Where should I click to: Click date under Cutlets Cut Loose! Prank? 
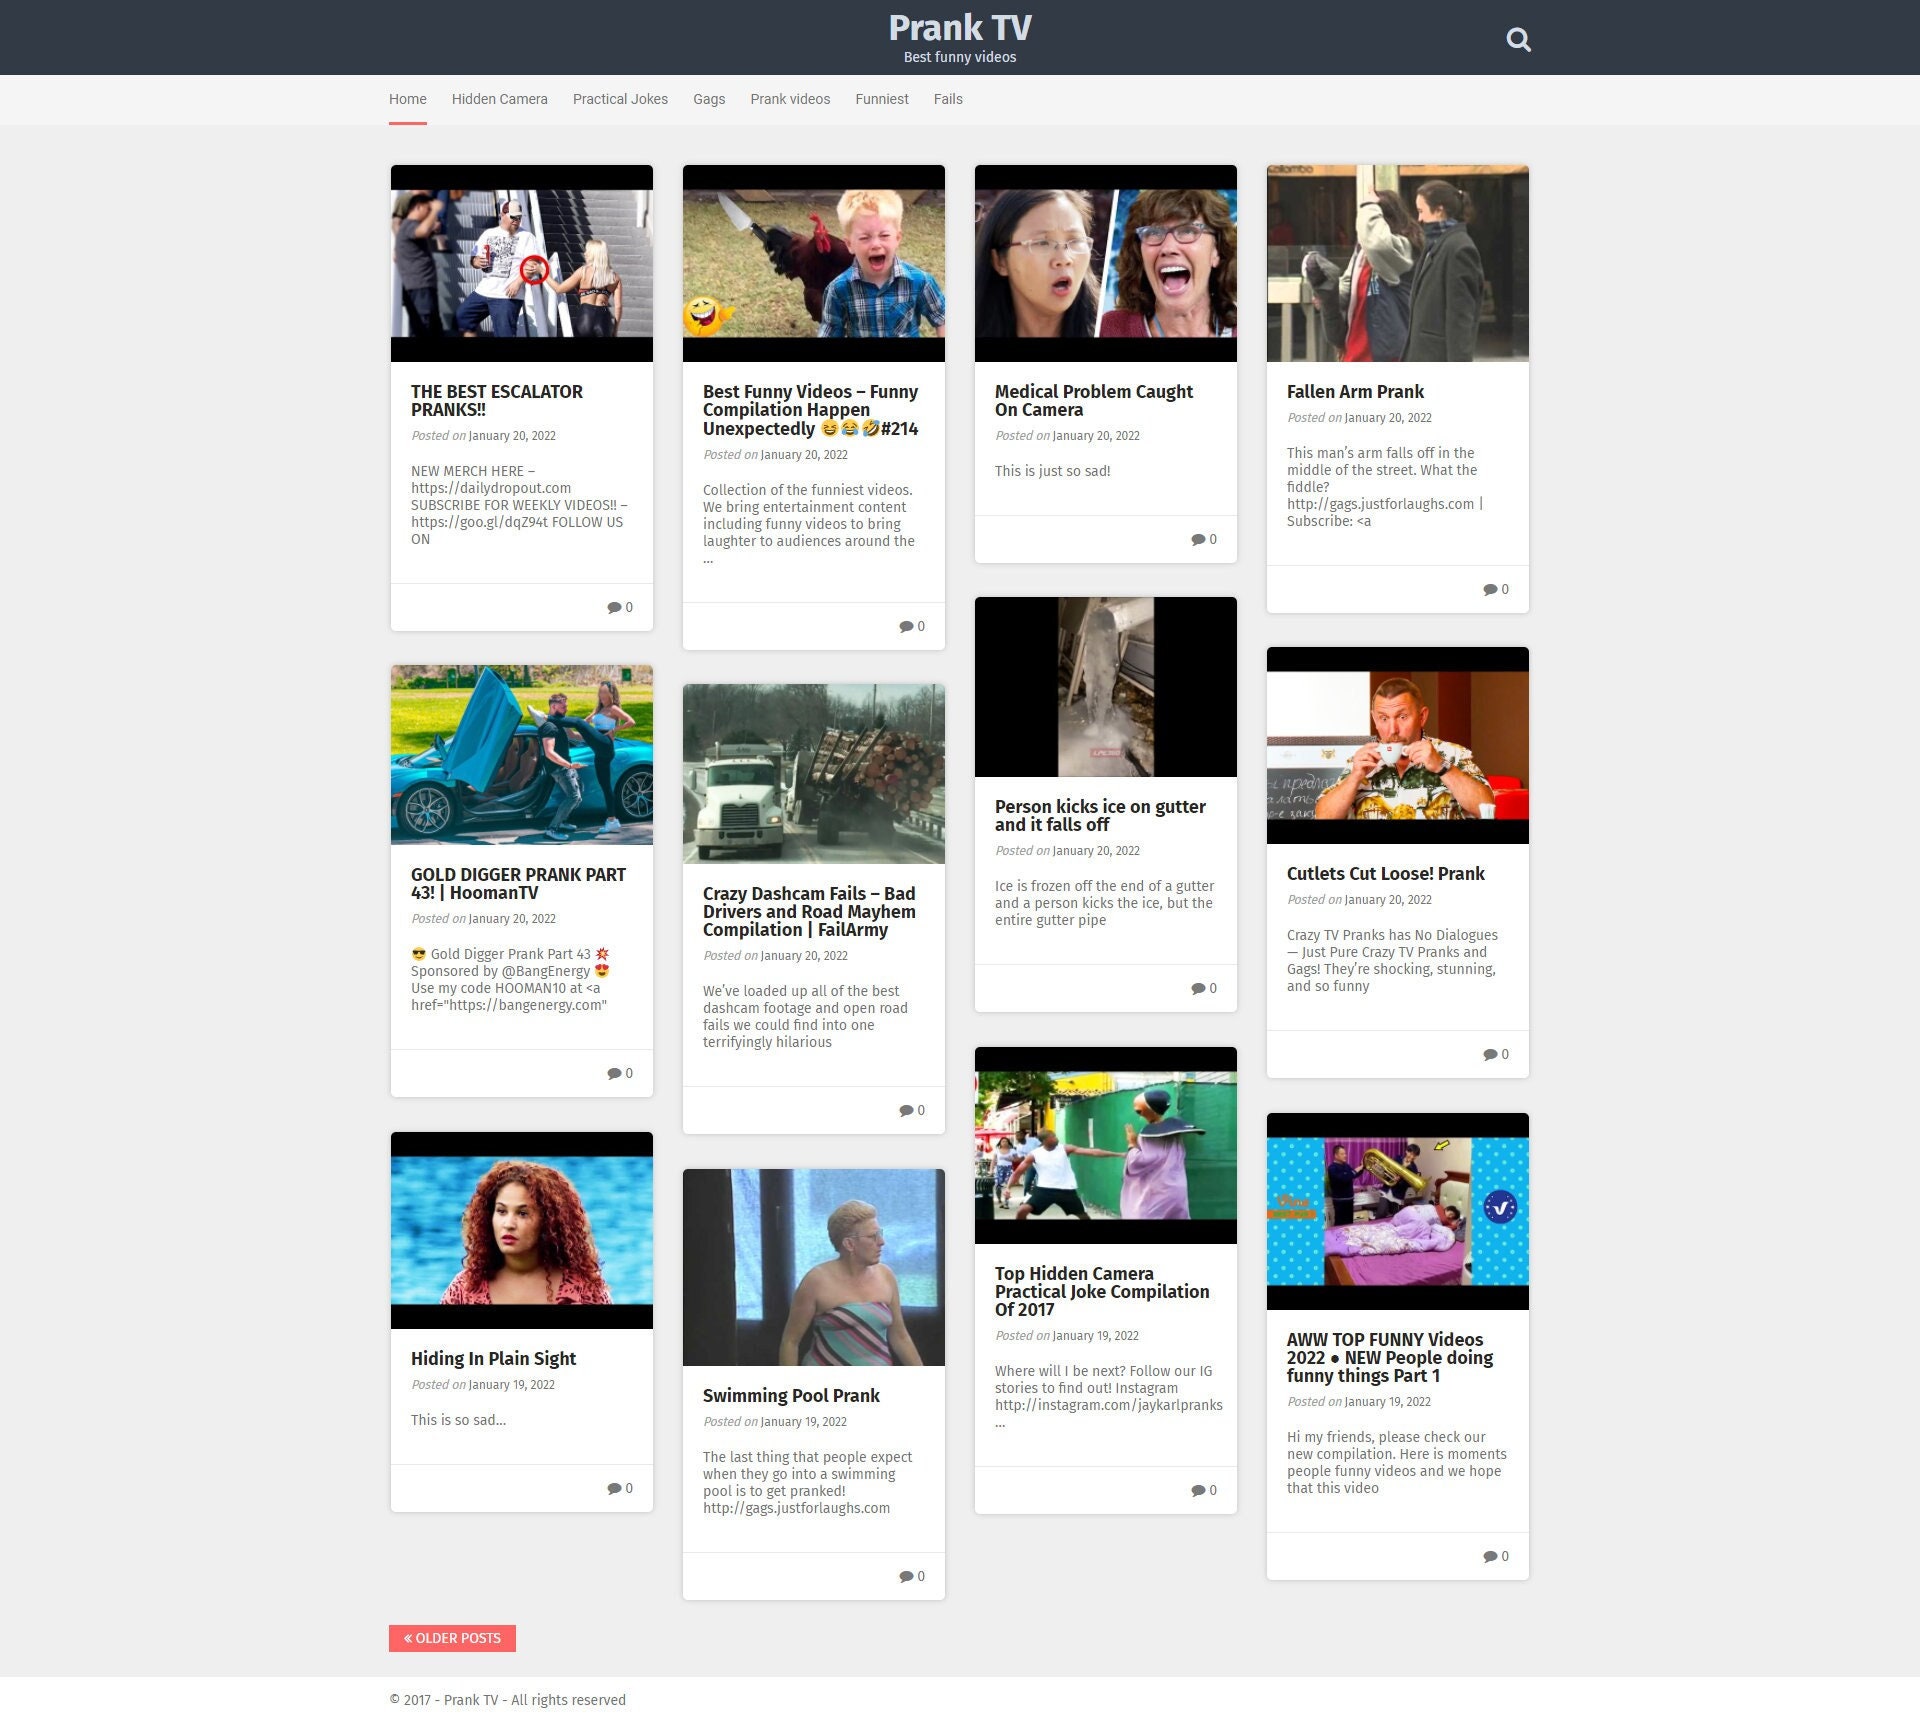(1388, 900)
